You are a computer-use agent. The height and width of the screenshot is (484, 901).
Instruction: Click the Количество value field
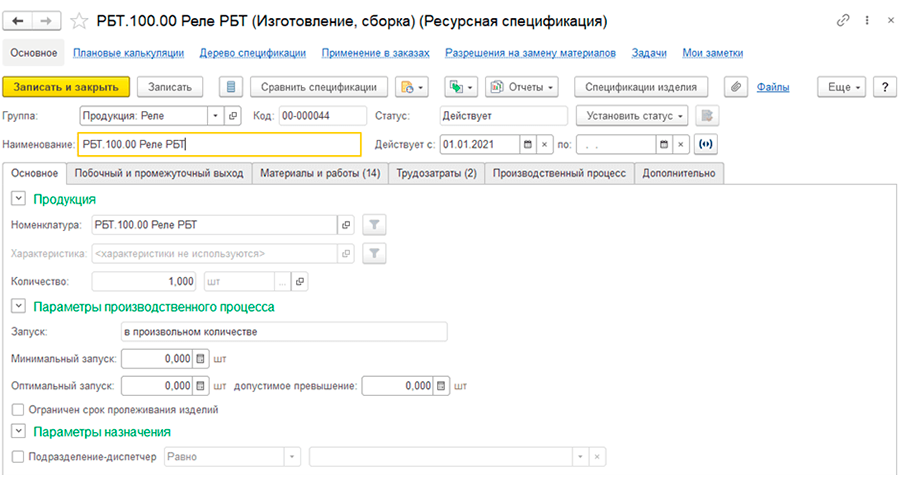144,282
